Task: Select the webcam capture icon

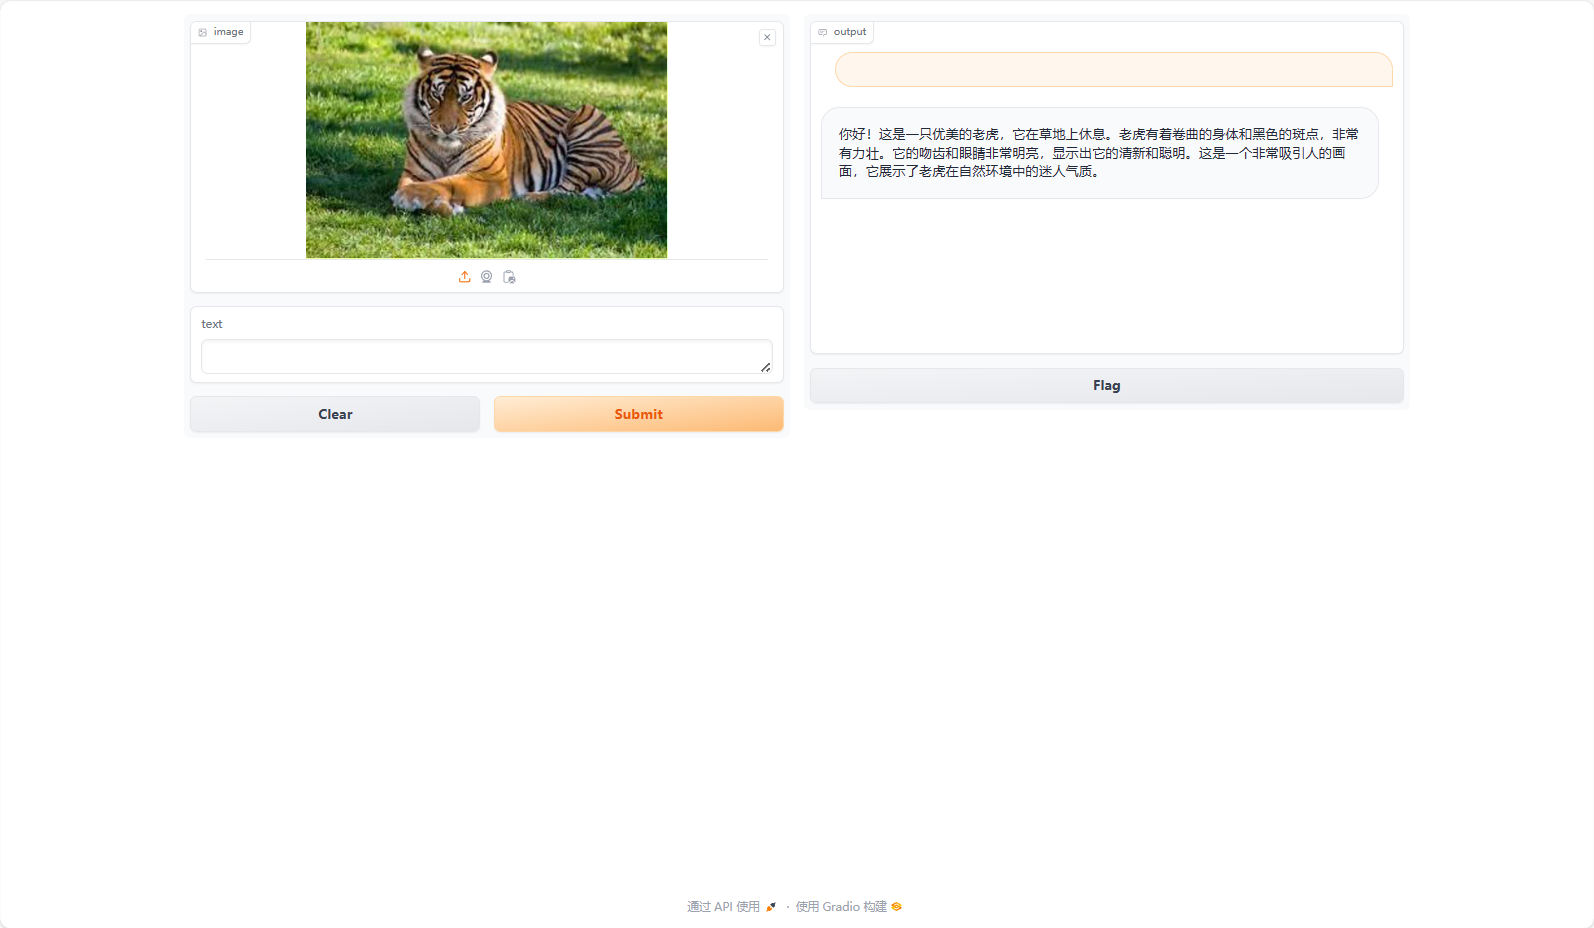Action: pos(487,277)
